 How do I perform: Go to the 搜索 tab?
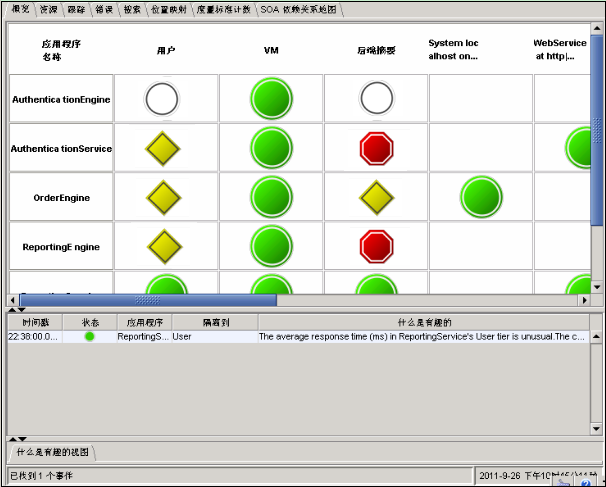click(x=132, y=9)
